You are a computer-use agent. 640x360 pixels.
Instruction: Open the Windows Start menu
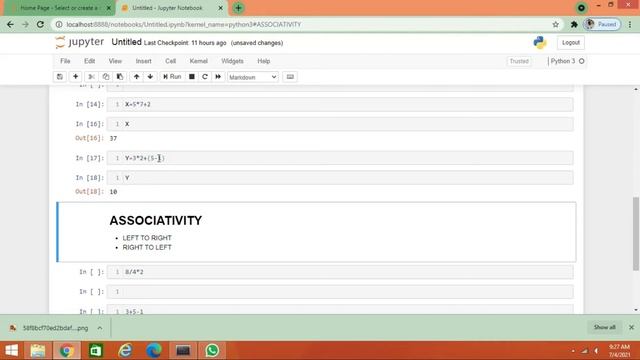click(11, 351)
